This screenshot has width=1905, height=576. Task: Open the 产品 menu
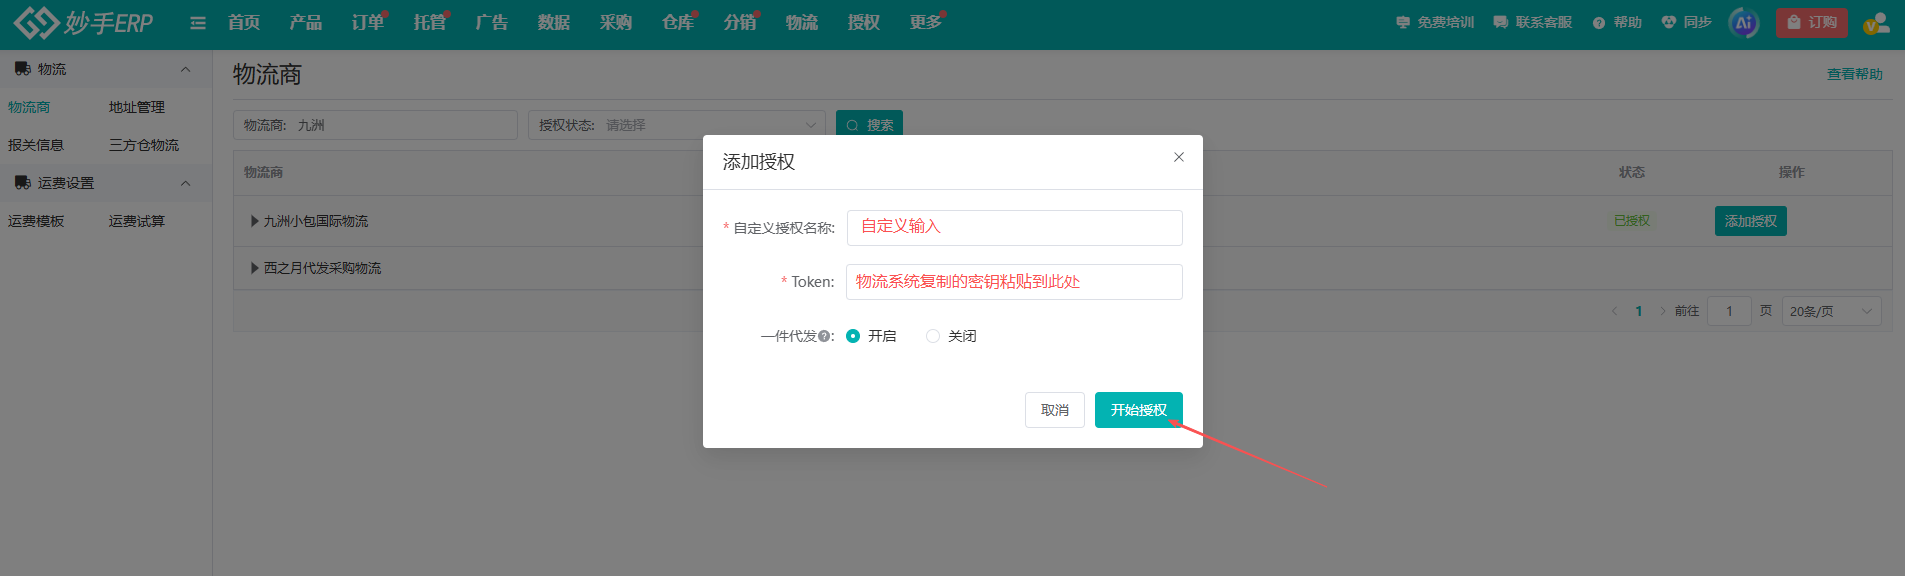click(x=306, y=22)
